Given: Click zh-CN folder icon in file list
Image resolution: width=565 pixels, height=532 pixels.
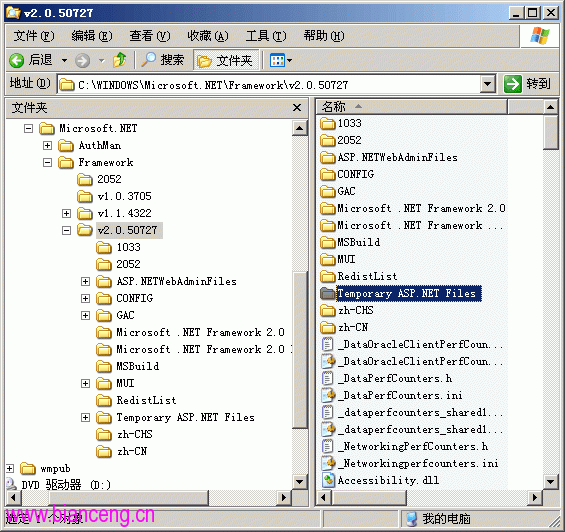Looking at the screenshot, I should [x=327, y=328].
